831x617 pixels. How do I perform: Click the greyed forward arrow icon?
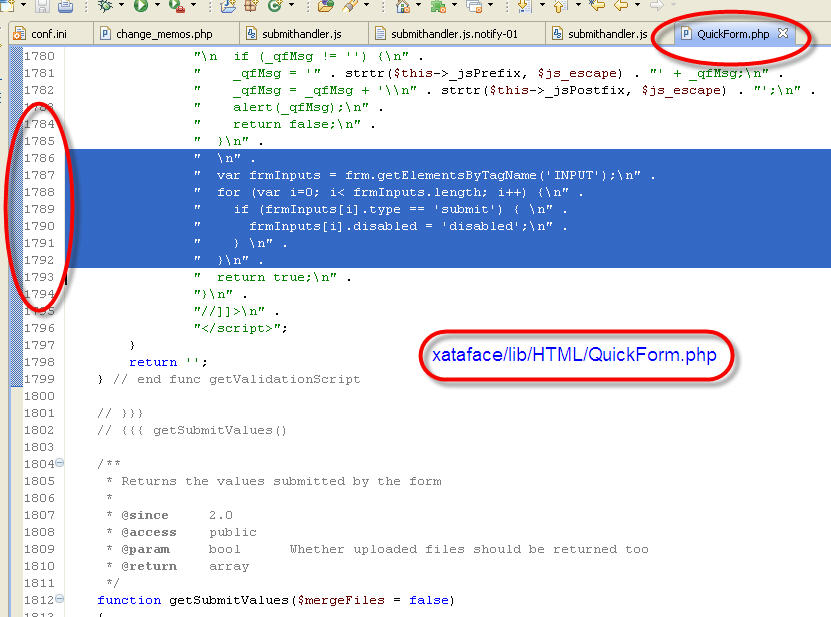[x=657, y=5]
